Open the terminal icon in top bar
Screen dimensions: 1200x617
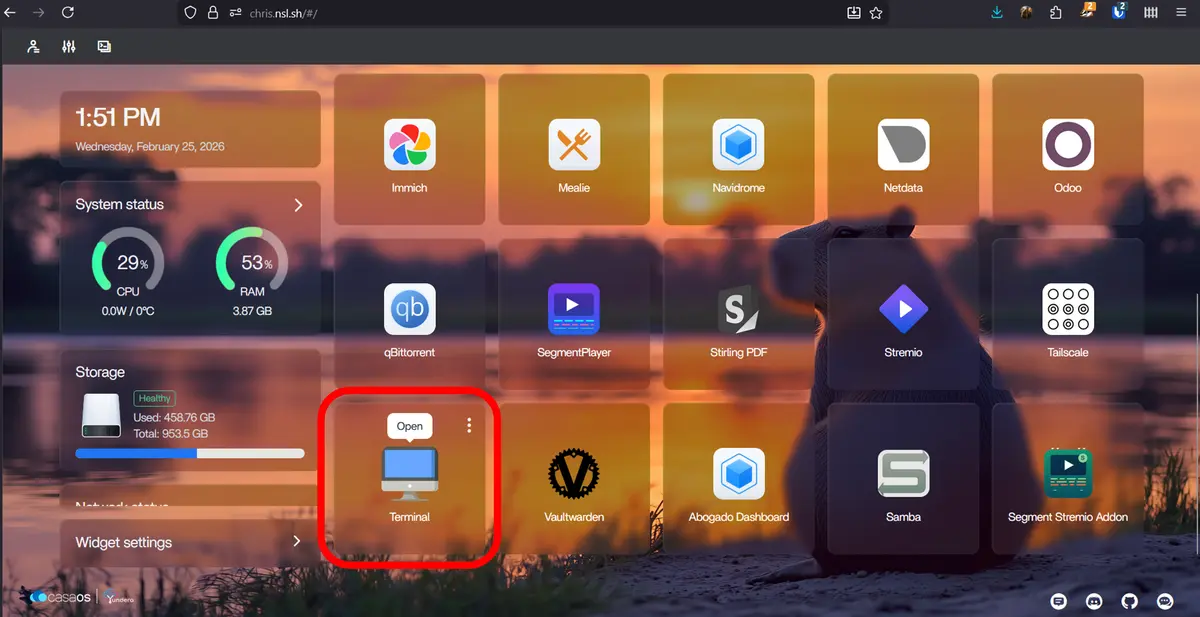[104, 46]
